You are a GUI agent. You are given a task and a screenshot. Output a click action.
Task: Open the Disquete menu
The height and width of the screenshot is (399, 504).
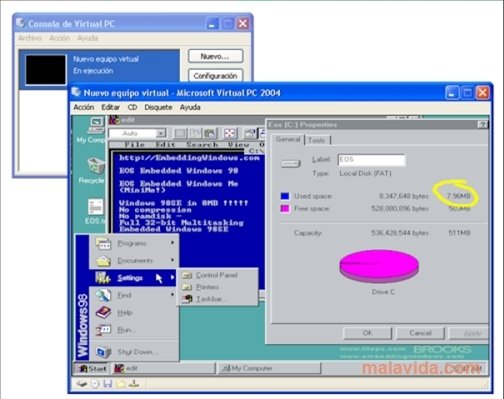click(158, 107)
